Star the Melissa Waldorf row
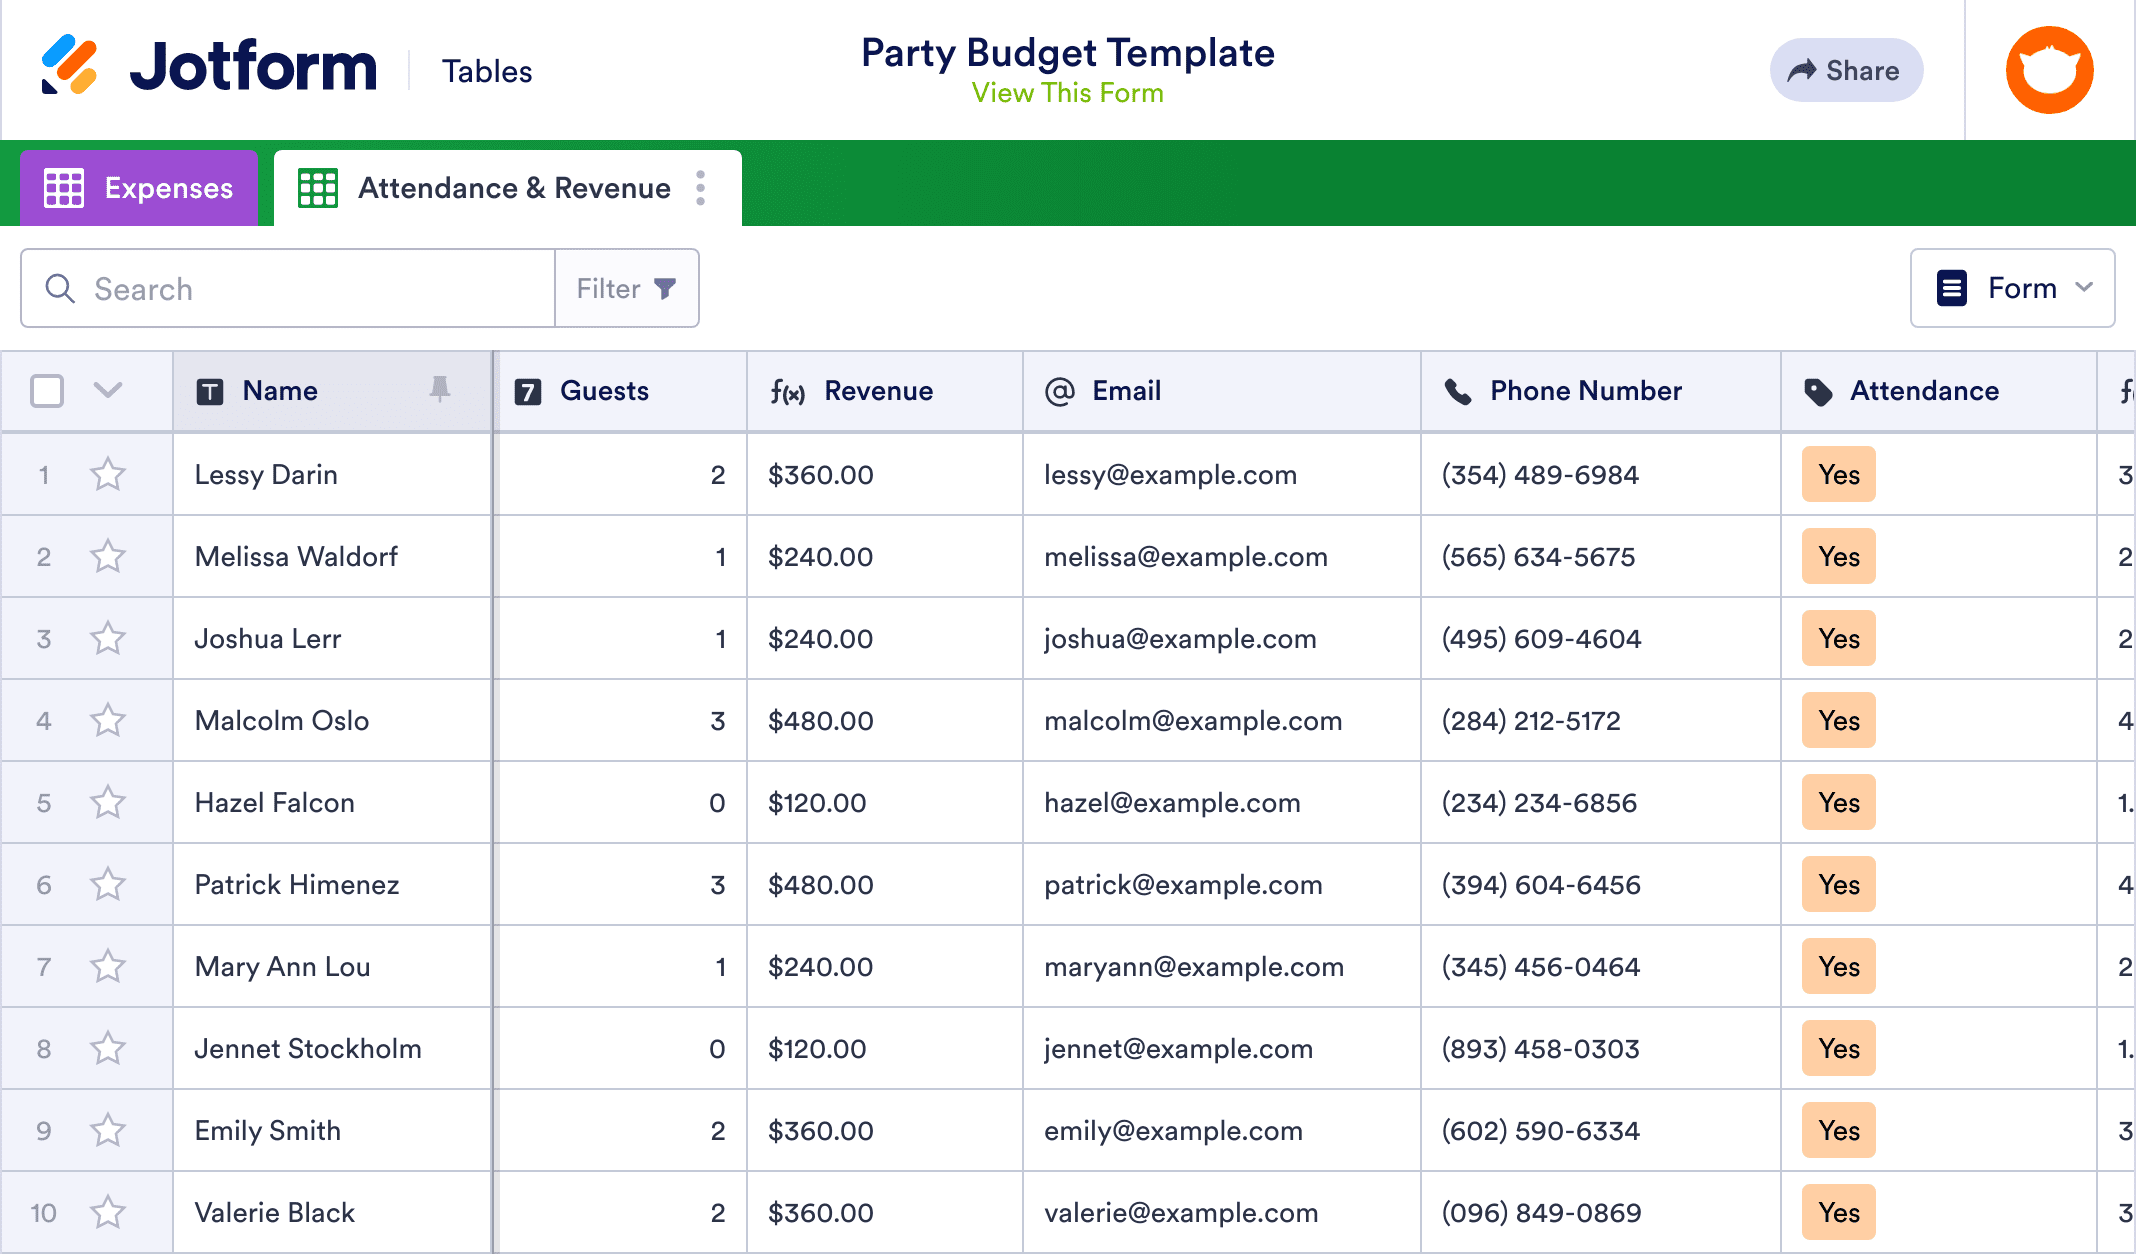This screenshot has width=2136, height=1254. (108, 556)
